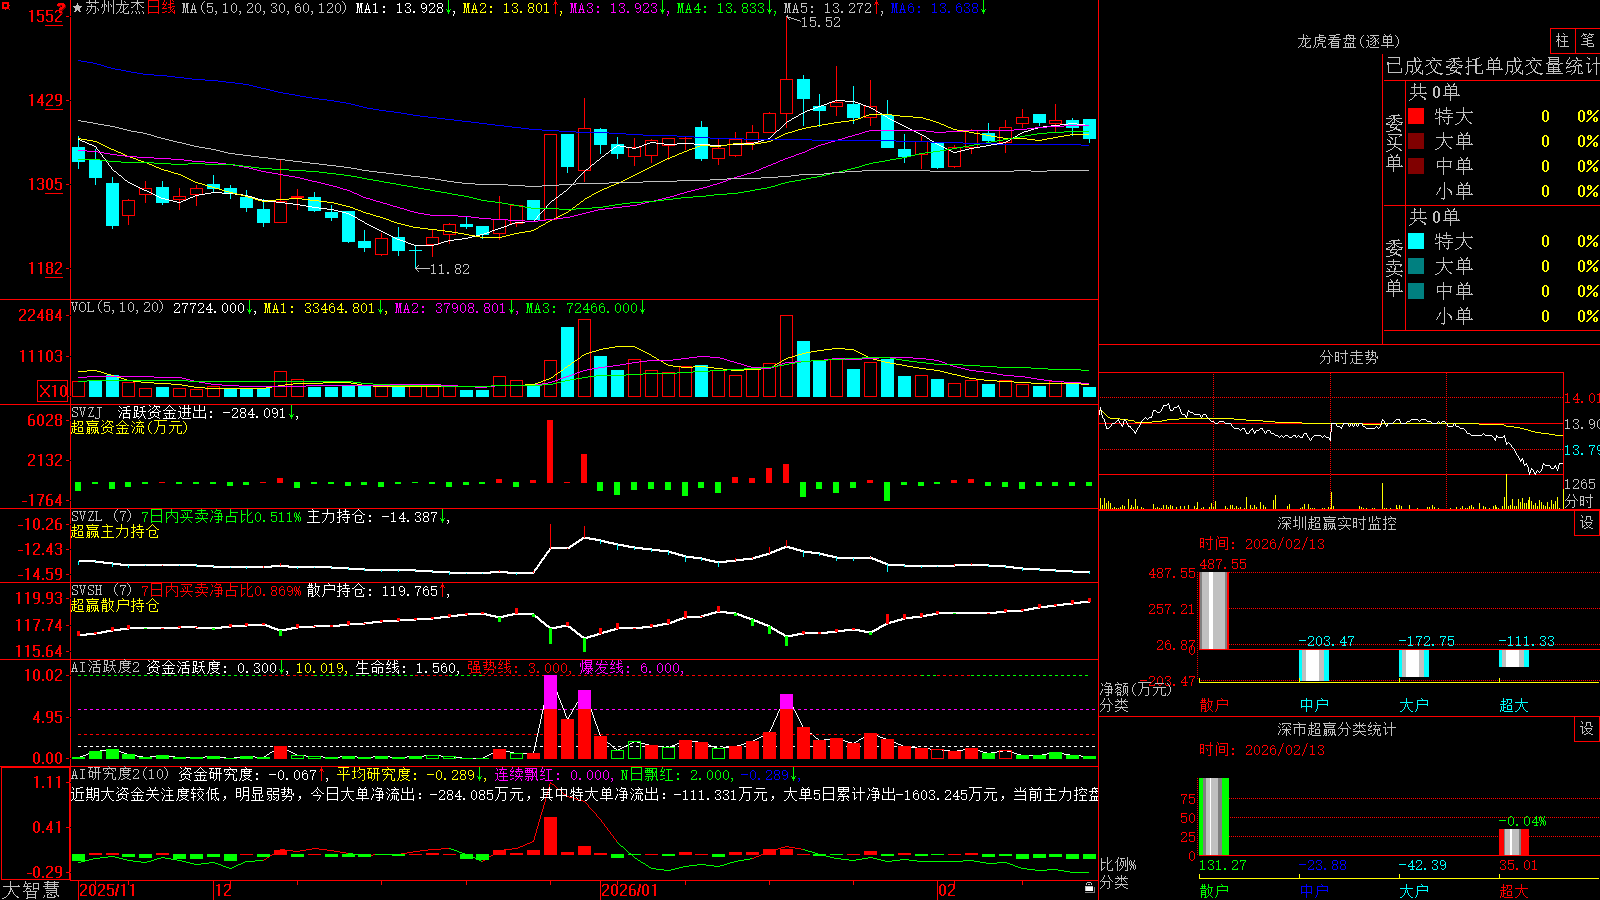Click the red question mark help icon

click(61, 9)
